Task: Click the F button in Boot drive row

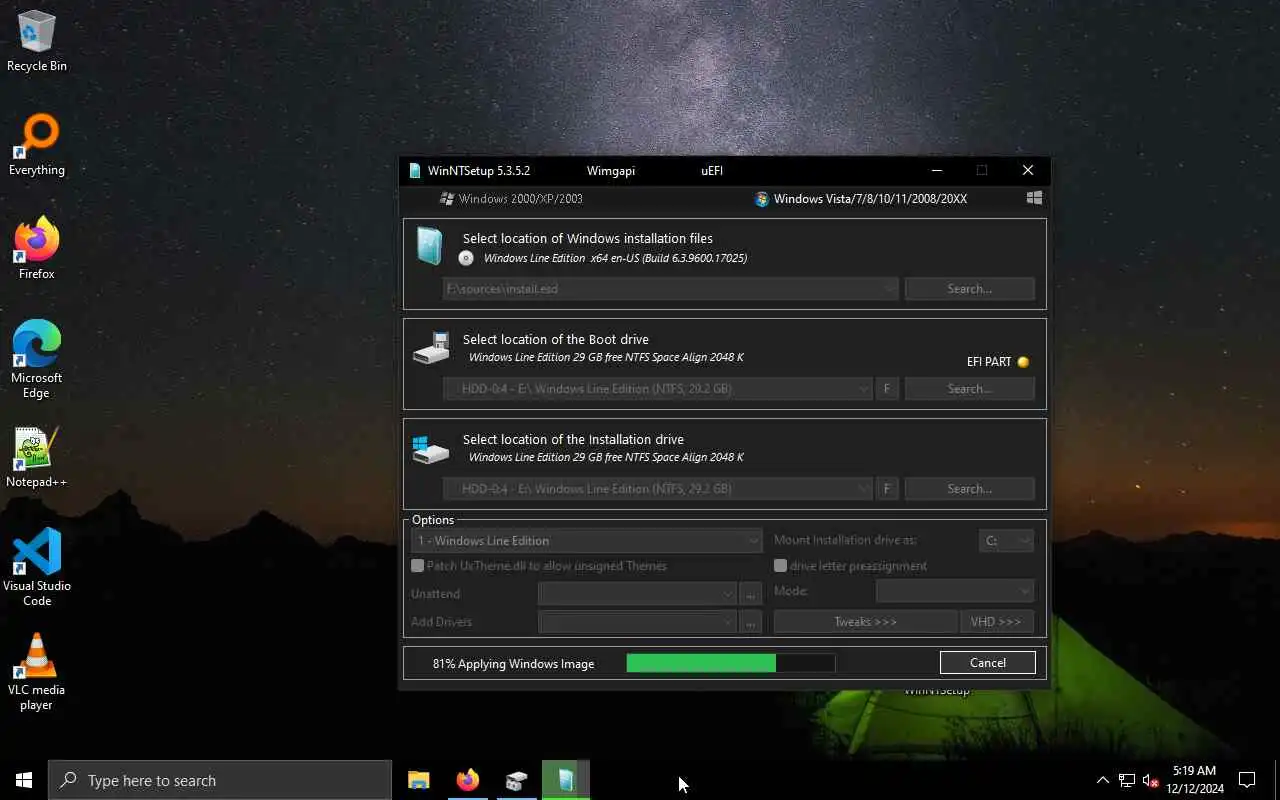Action: click(887, 389)
